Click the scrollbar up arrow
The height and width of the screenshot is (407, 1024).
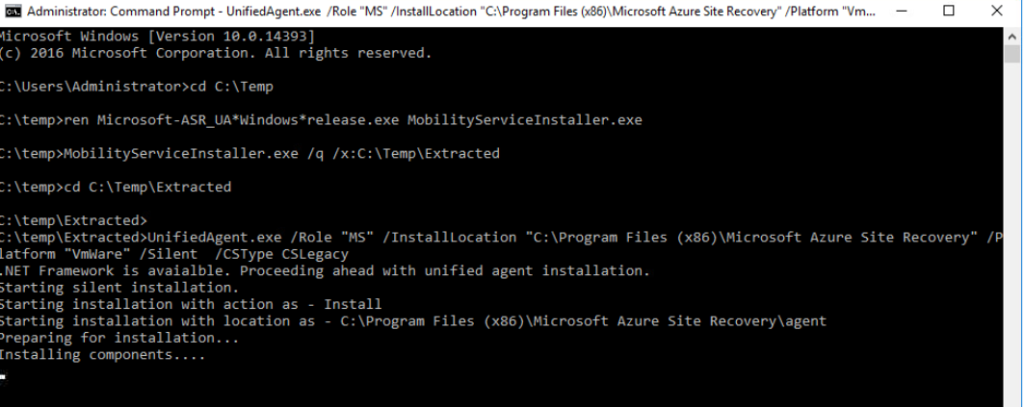click(1012, 34)
